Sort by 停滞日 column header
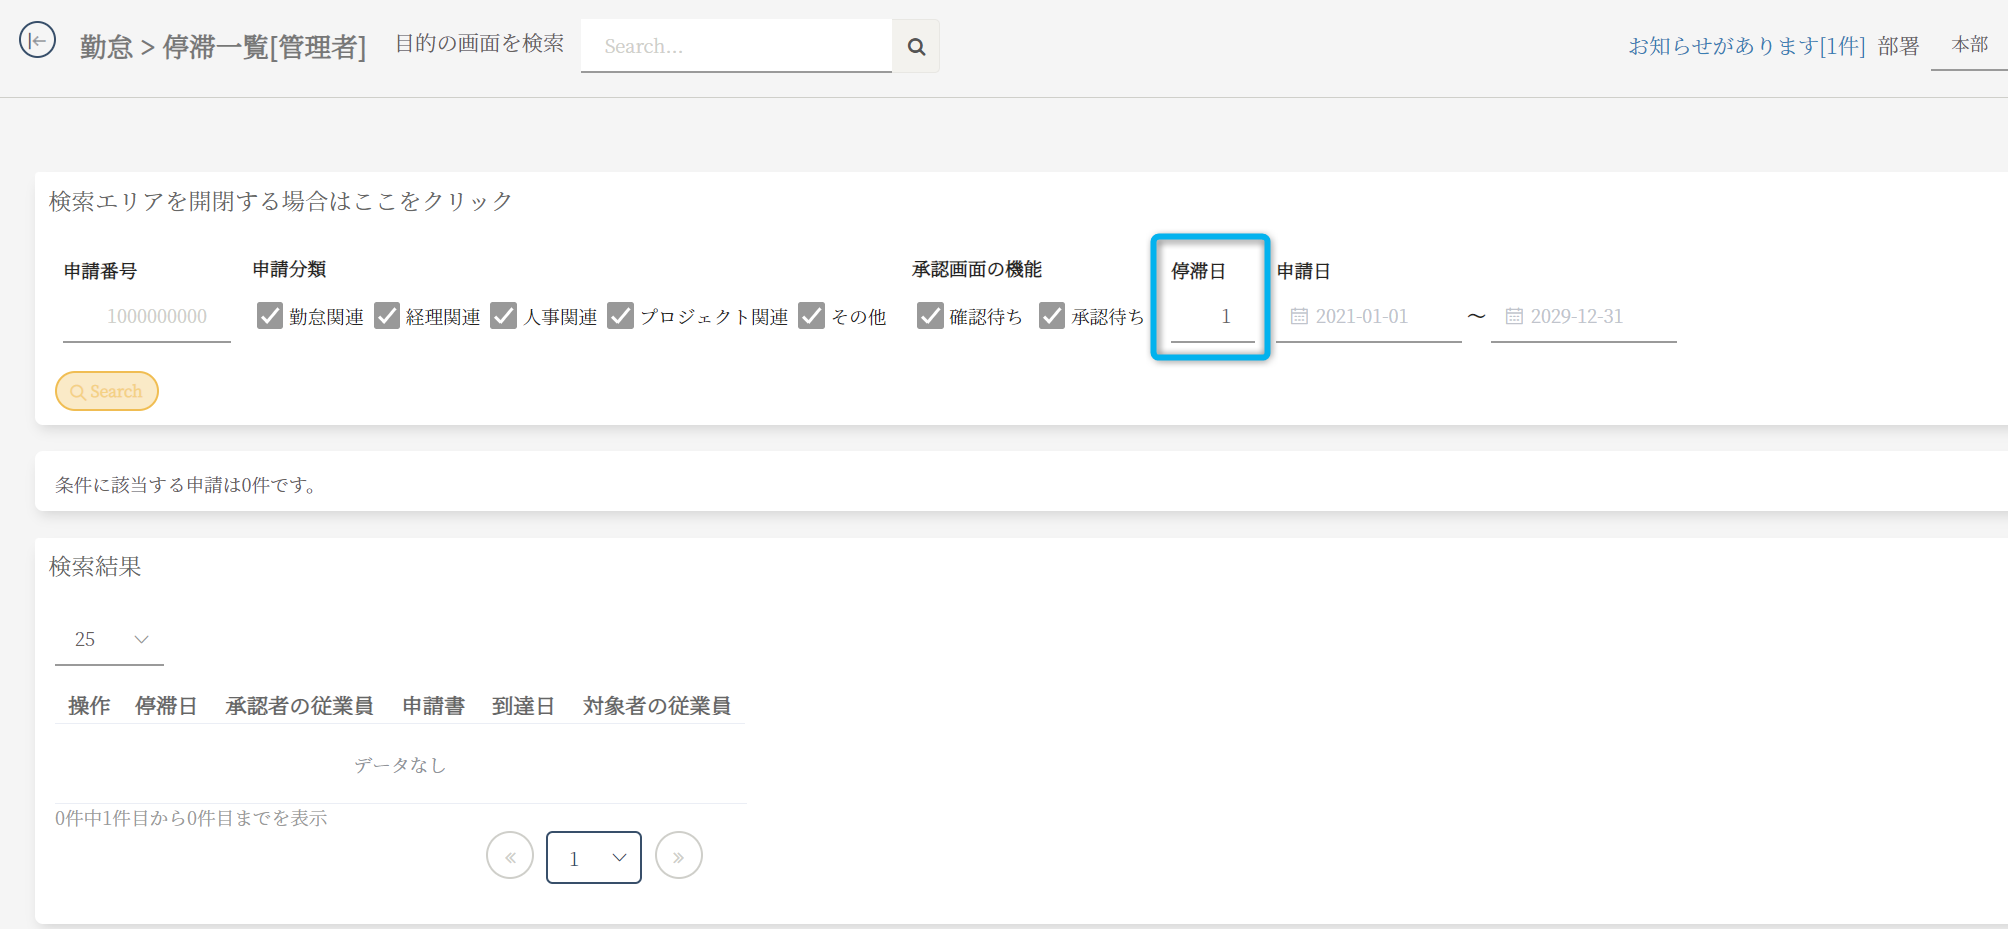The image size is (2008, 929). (166, 706)
